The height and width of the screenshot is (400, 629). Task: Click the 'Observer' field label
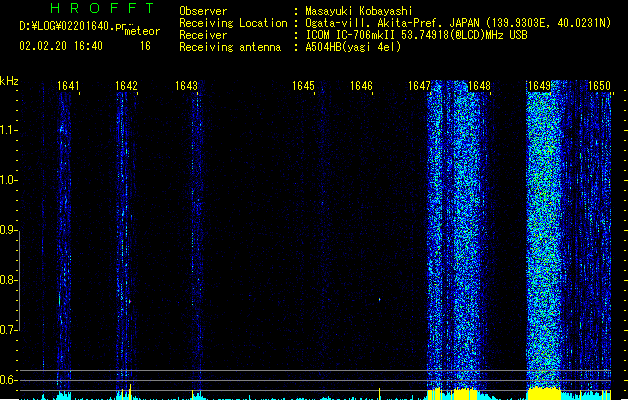(203, 11)
